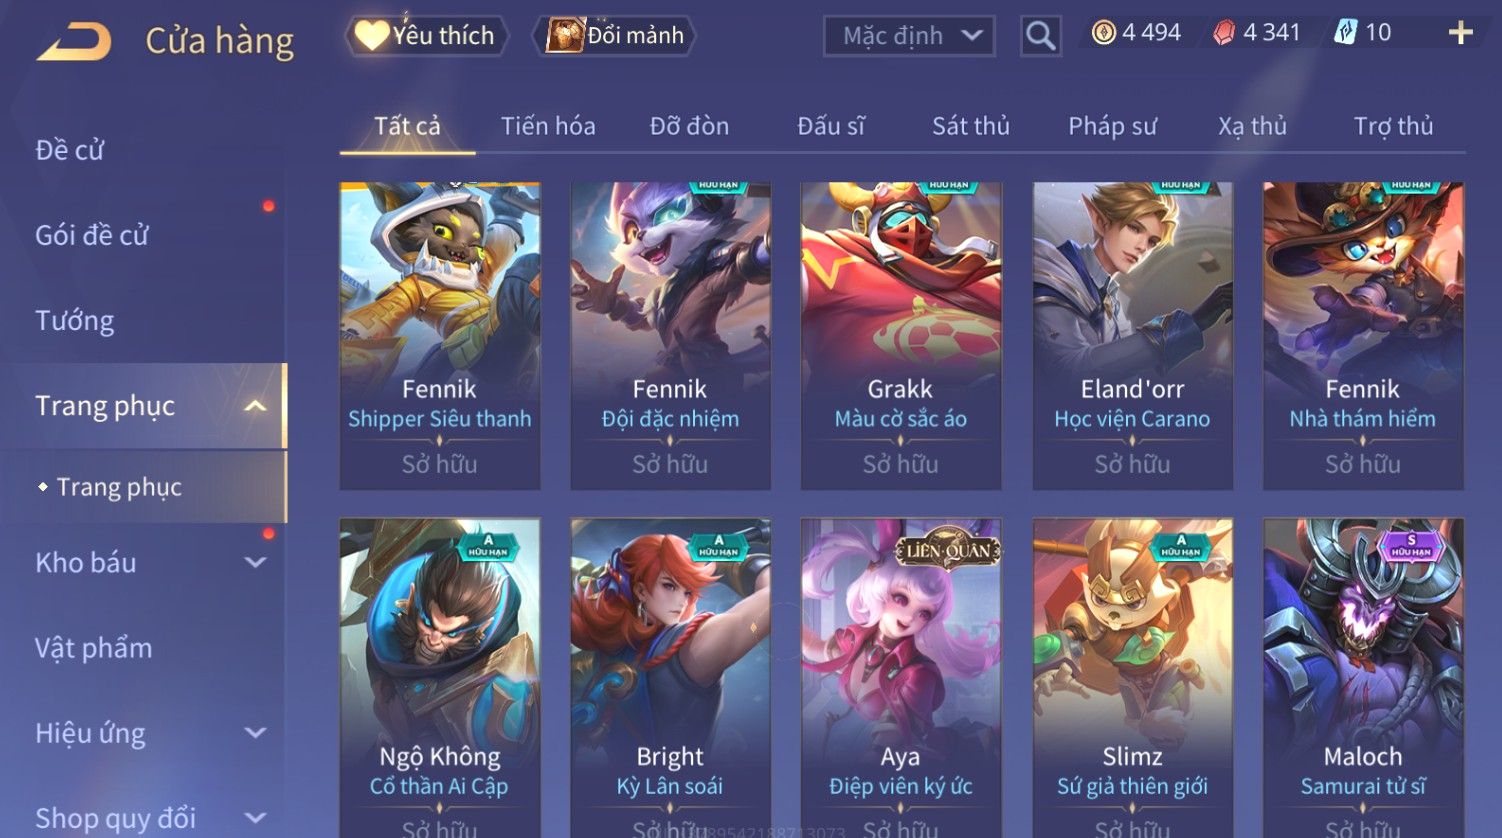This screenshot has width=1502, height=838.
Task: Collapse the Trang phục sidebar section
Action: click(x=256, y=406)
